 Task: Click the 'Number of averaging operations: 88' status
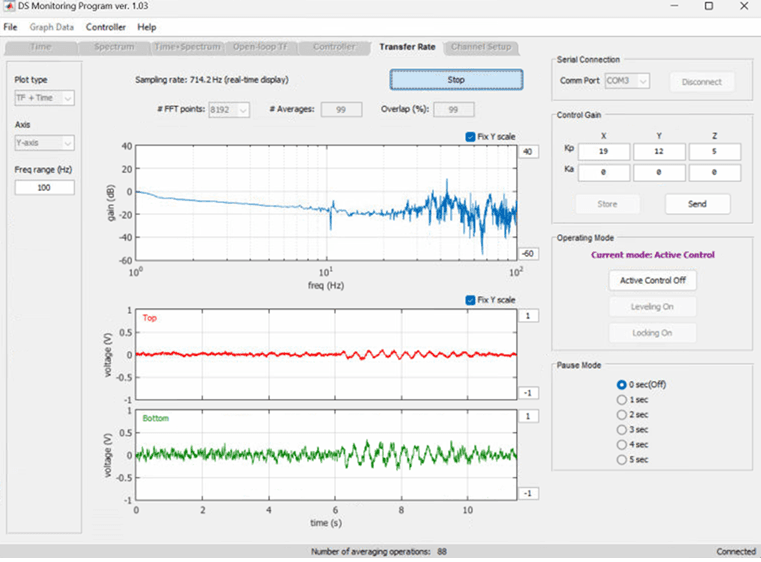point(379,552)
